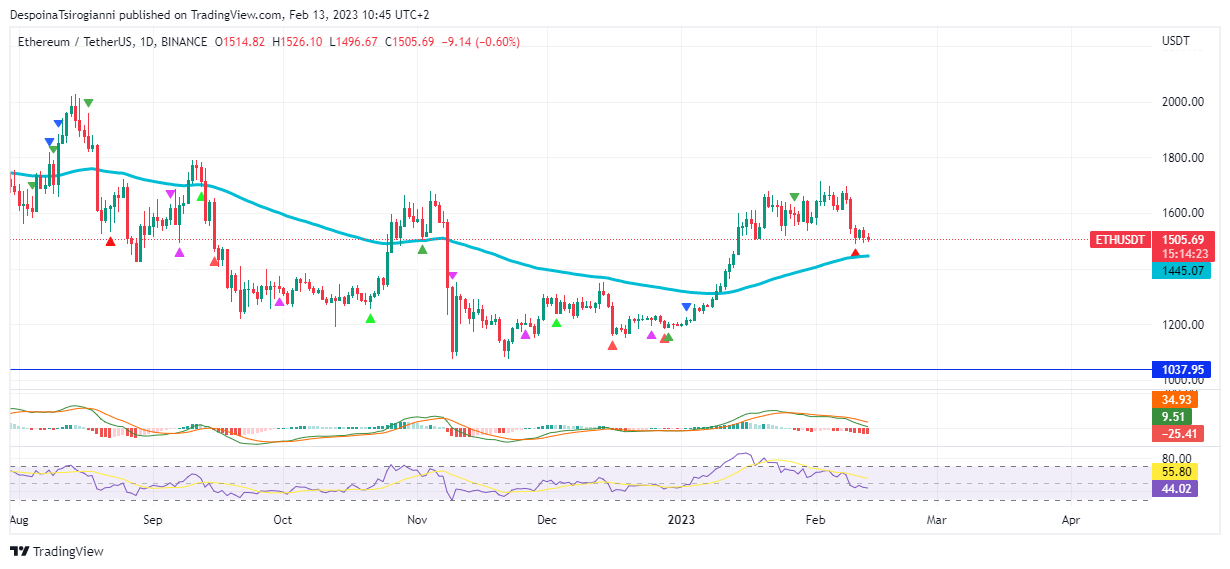Click the 2000.00 level on the price axis
This screenshot has width=1230, height=569.
[1182, 102]
